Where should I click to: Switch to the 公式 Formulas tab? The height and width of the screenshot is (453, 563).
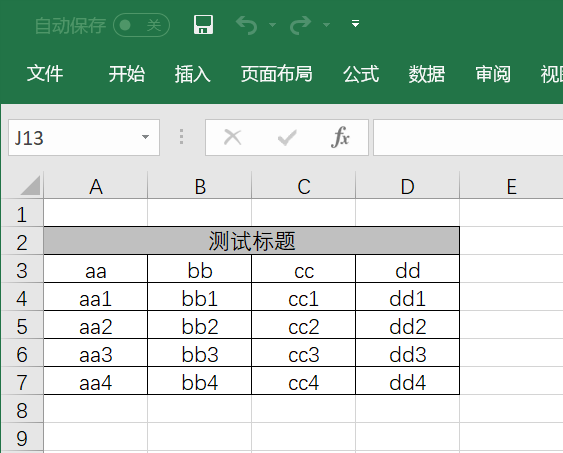361,74
